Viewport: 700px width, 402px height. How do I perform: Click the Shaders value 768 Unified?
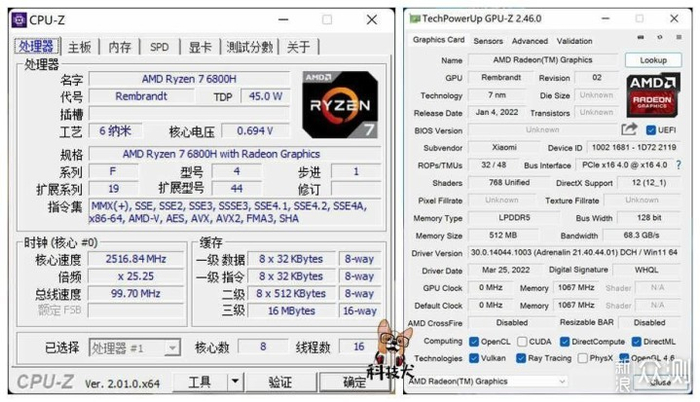point(509,182)
